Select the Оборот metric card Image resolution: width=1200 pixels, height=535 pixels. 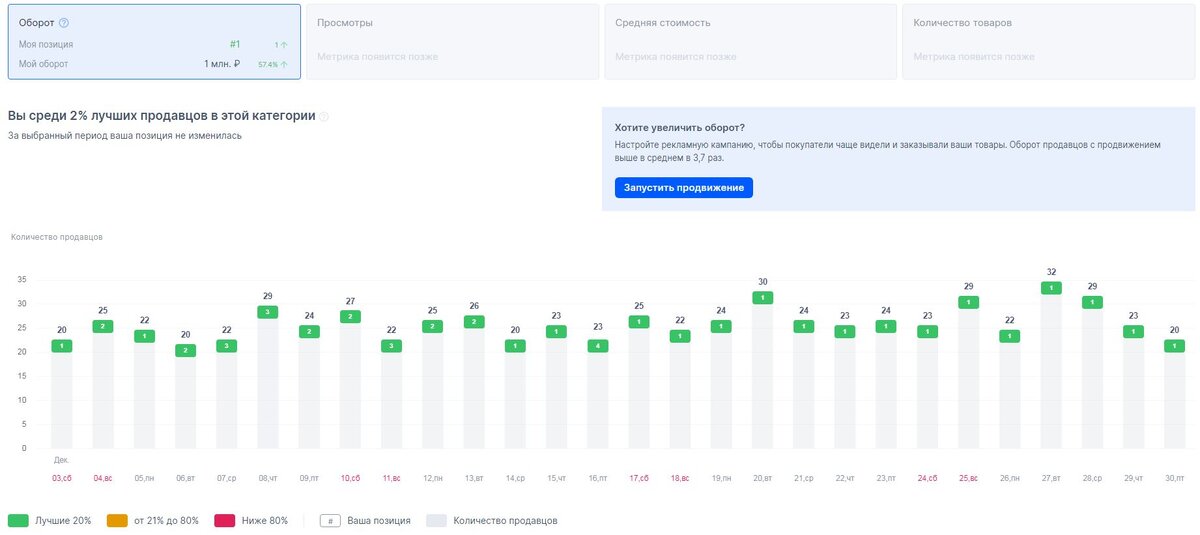[154, 42]
